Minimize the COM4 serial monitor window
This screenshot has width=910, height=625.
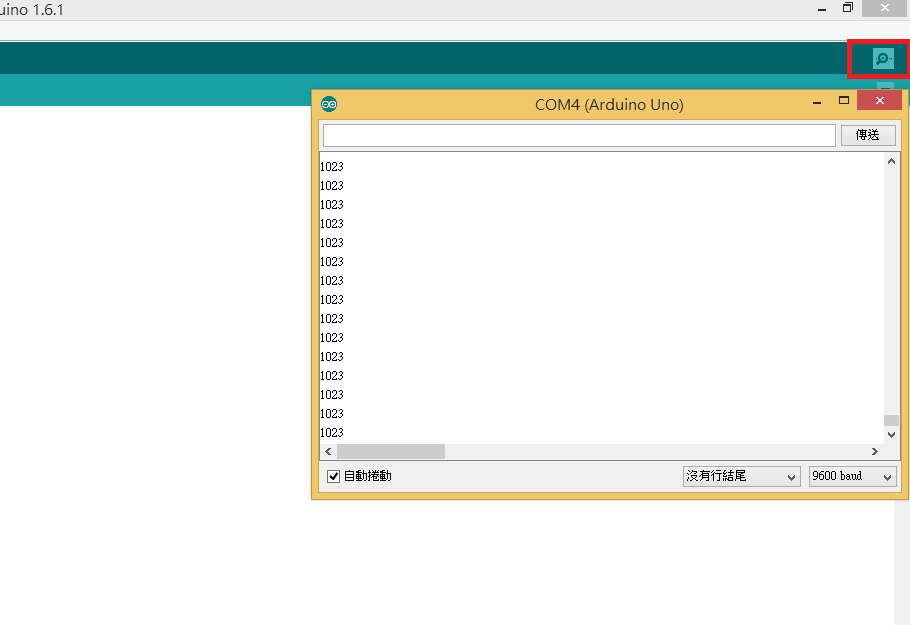point(817,102)
